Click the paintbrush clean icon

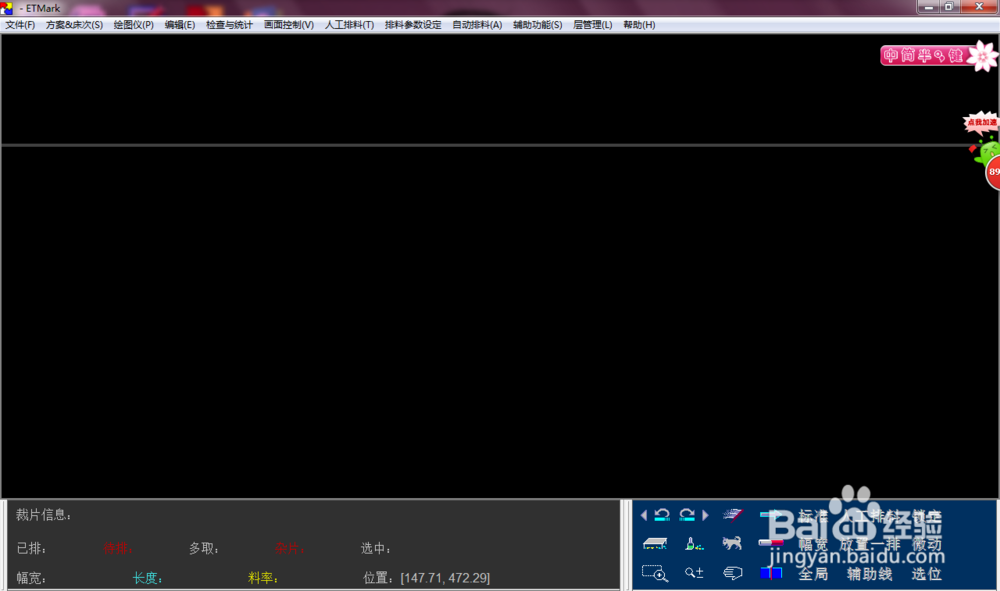tap(694, 544)
